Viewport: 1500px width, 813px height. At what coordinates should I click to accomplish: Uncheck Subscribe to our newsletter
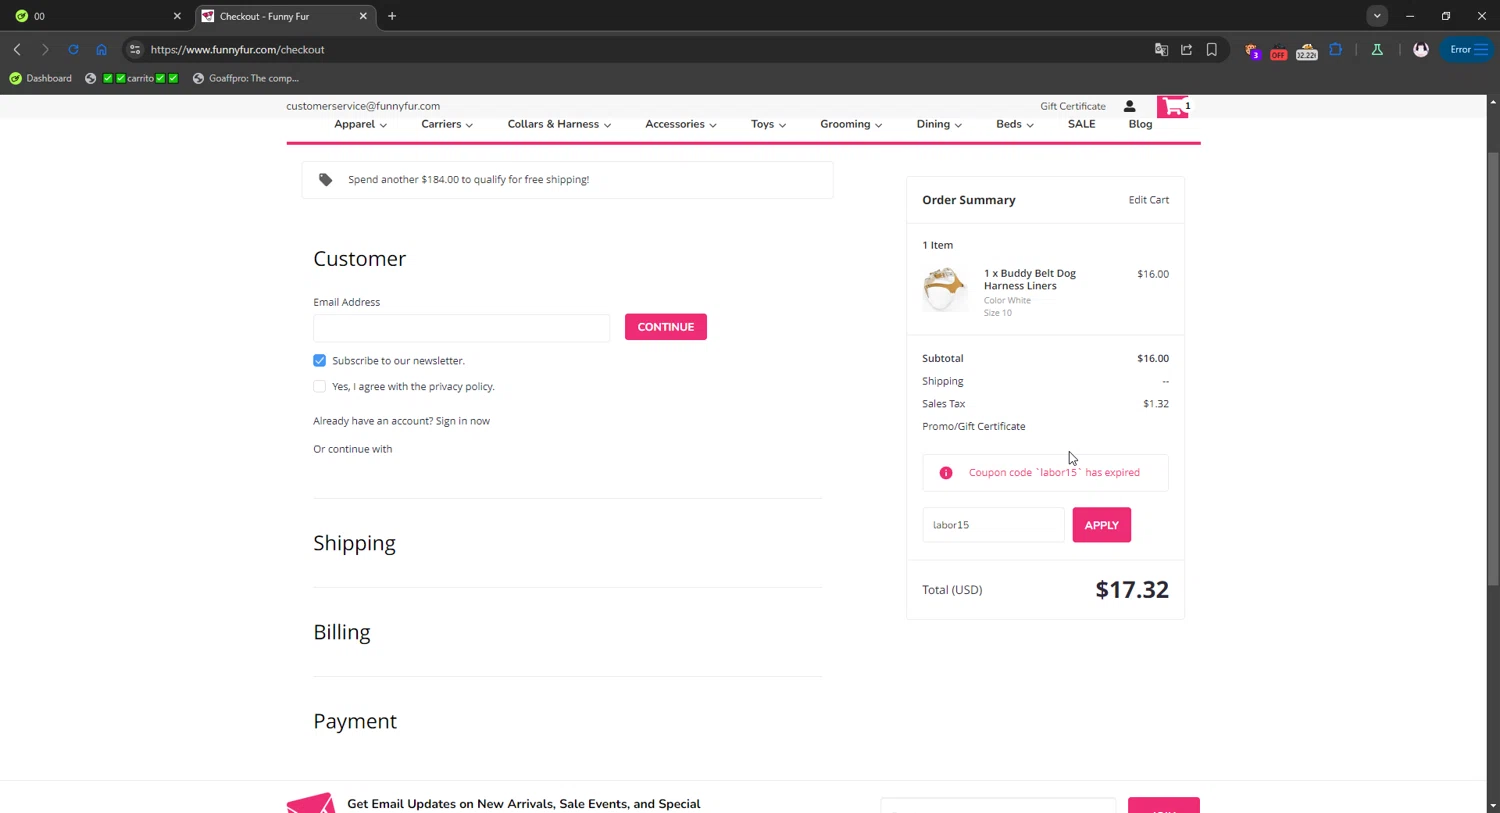pyautogui.click(x=319, y=360)
